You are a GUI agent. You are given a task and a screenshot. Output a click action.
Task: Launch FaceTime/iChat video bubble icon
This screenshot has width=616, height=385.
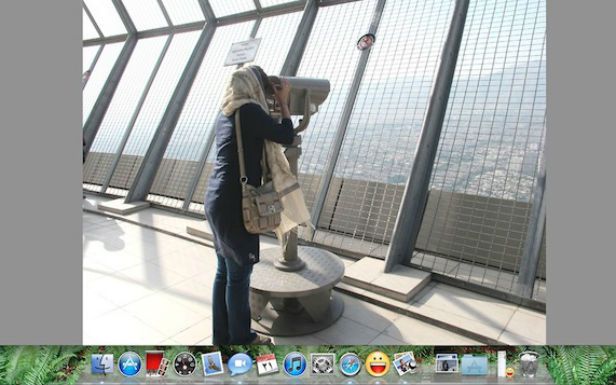click(x=240, y=364)
